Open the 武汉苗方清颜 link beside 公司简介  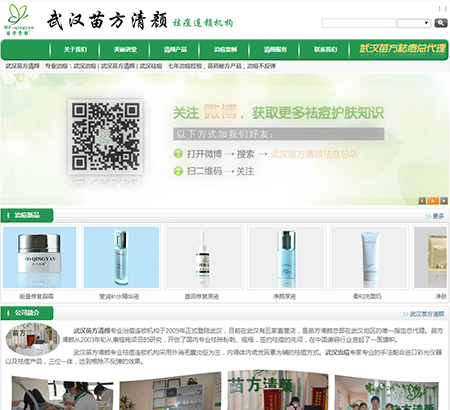tap(423, 314)
